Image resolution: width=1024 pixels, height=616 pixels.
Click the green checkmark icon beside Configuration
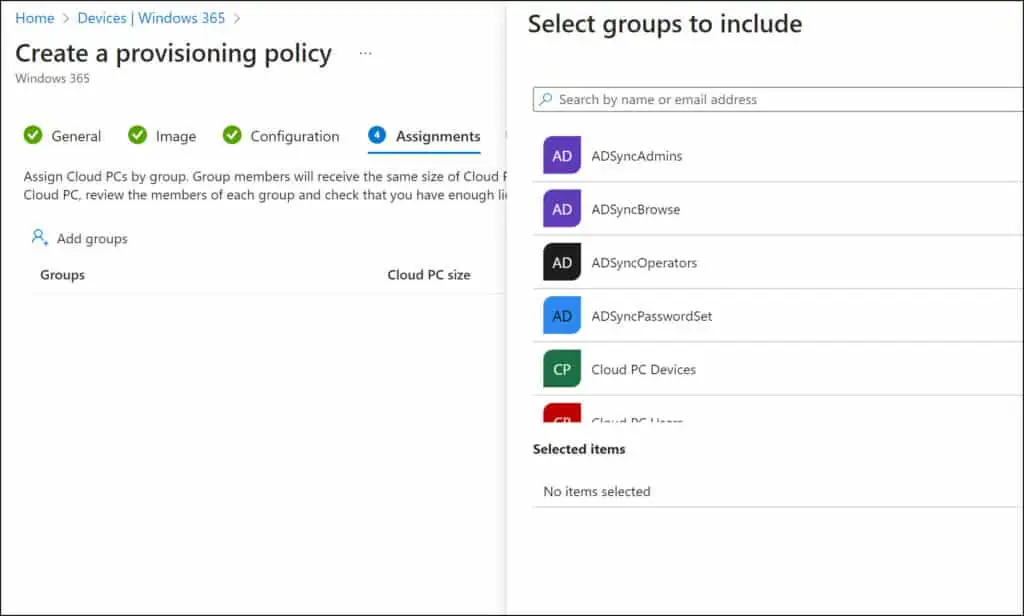click(232, 135)
